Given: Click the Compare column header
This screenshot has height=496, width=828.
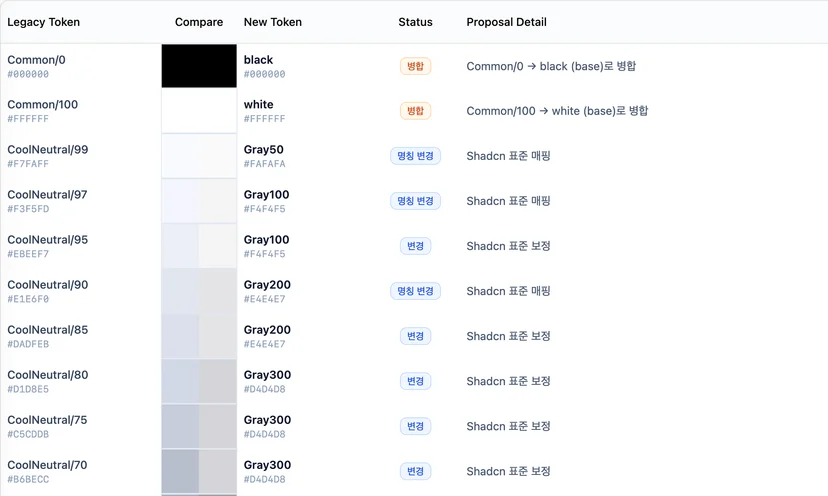Looking at the screenshot, I should [199, 22].
